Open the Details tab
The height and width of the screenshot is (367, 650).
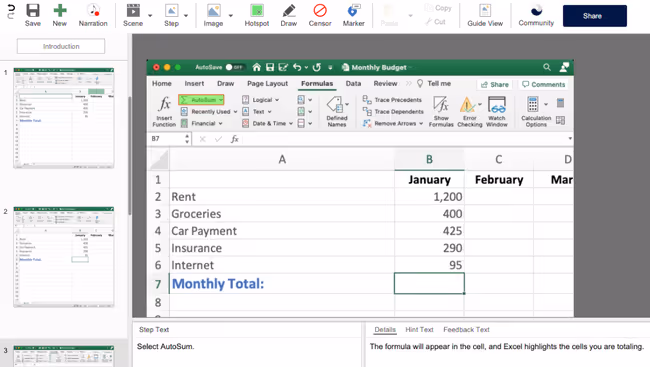(x=385, y=330)
